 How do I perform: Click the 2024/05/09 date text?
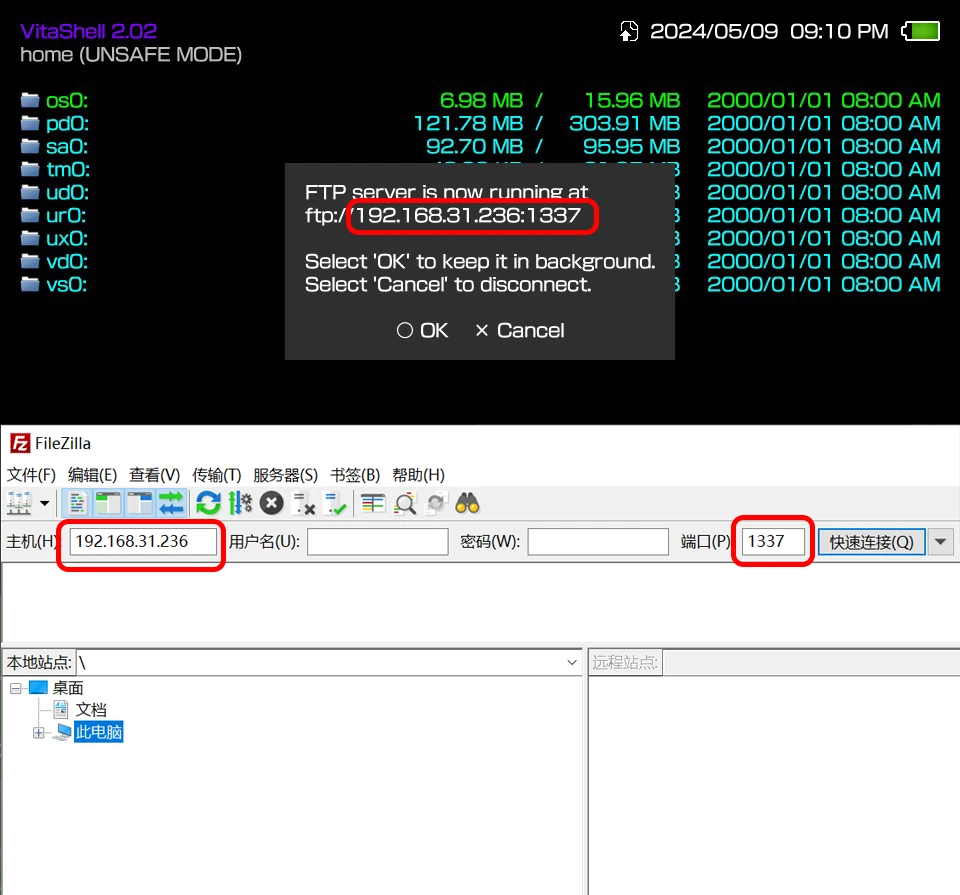pos(714,31)
